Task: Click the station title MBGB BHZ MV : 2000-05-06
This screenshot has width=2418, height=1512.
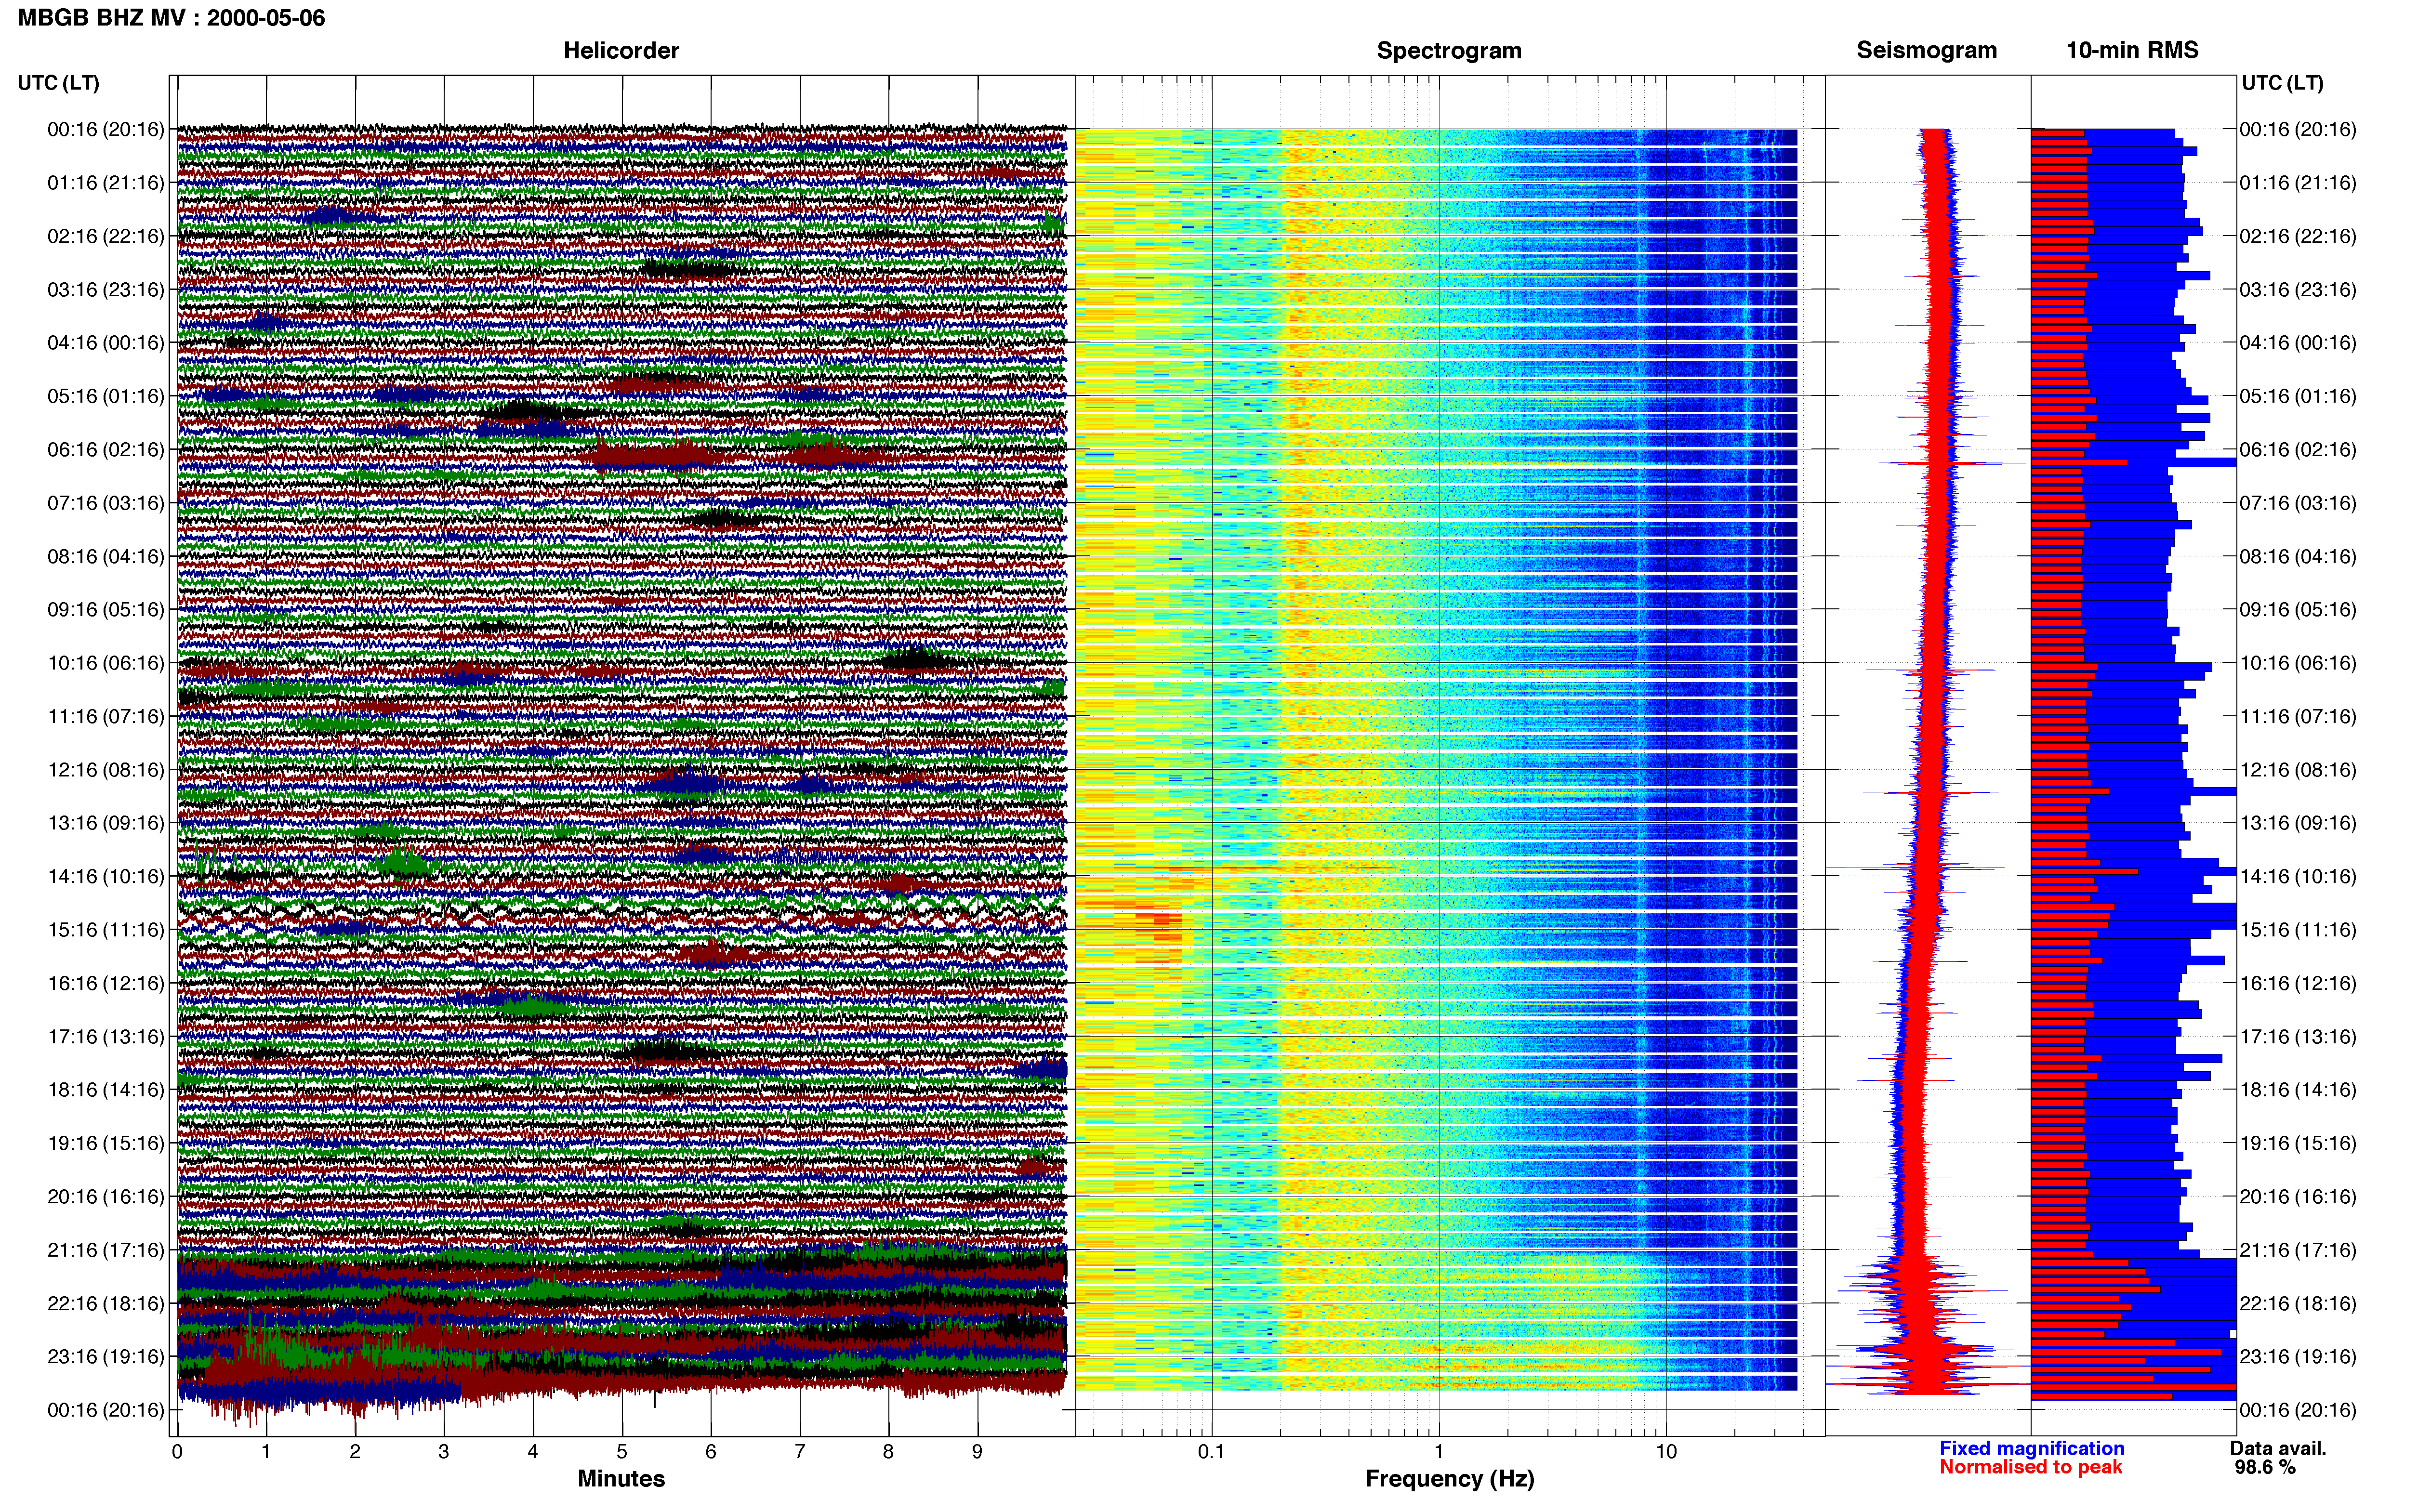Action: [x=171, y=18]
